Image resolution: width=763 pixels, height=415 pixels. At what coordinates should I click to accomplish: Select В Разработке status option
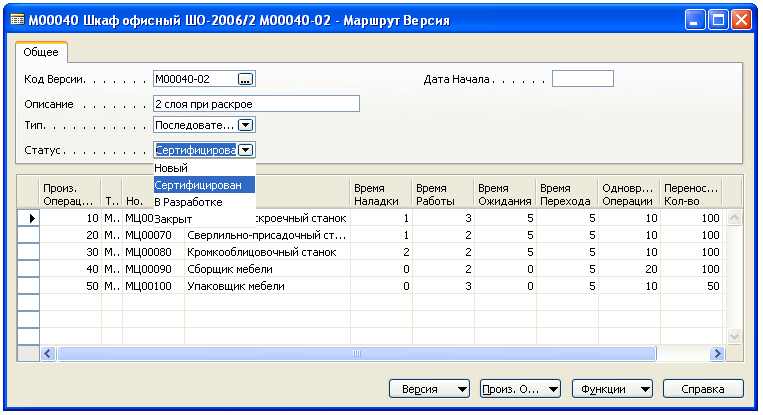coord(188,201)
